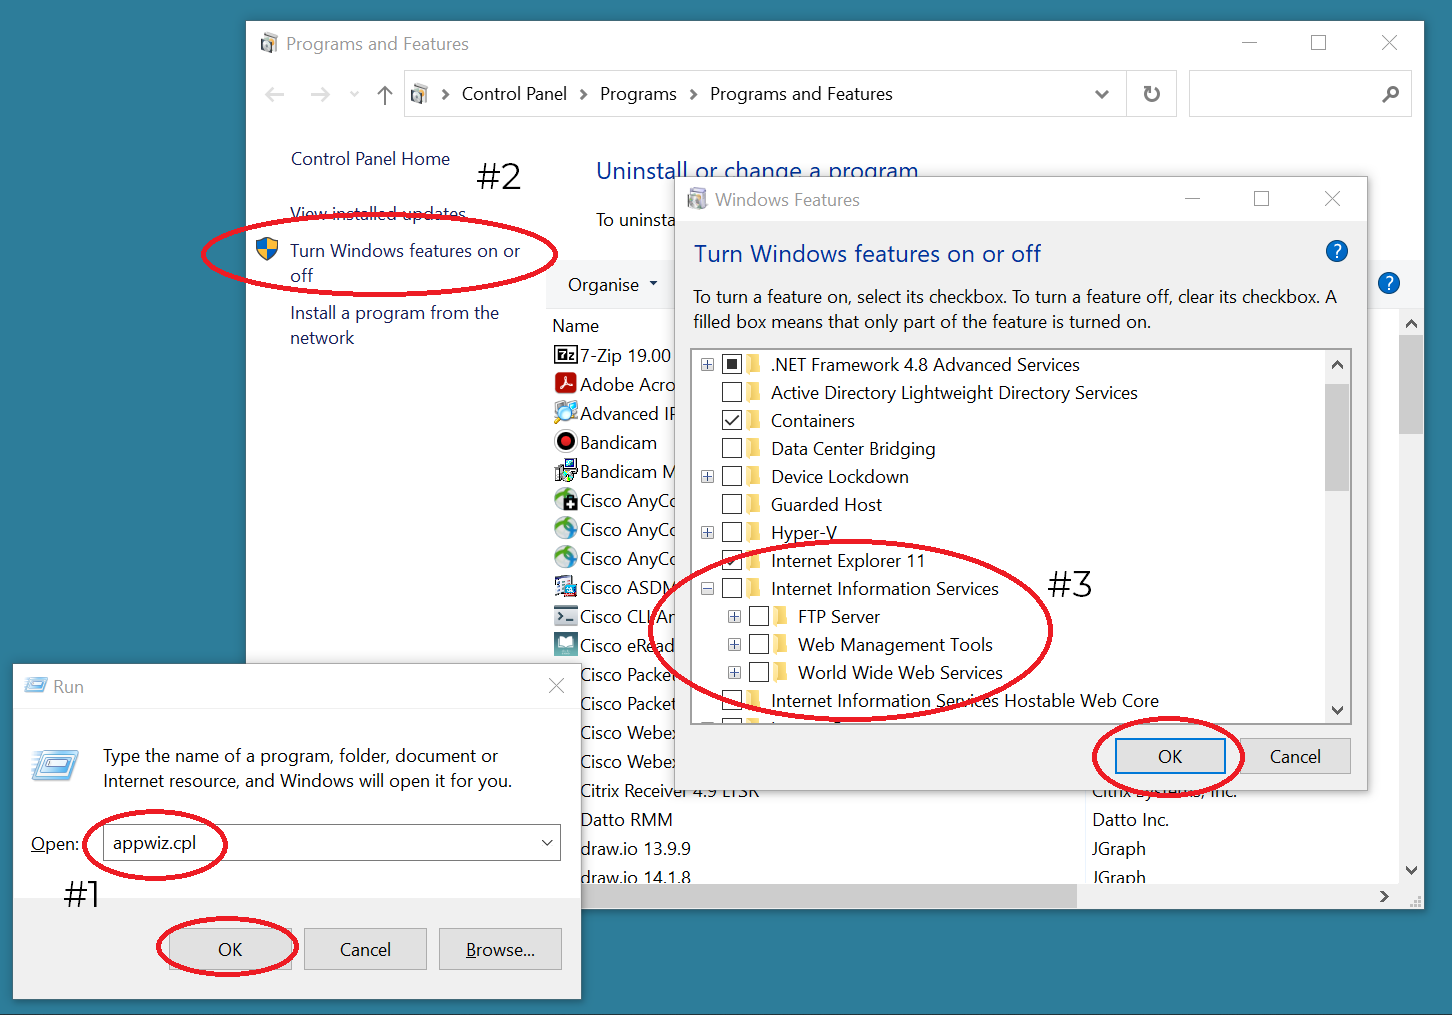
Task: Click the Control Panel icon in the address bar
Action: point(420,94)
